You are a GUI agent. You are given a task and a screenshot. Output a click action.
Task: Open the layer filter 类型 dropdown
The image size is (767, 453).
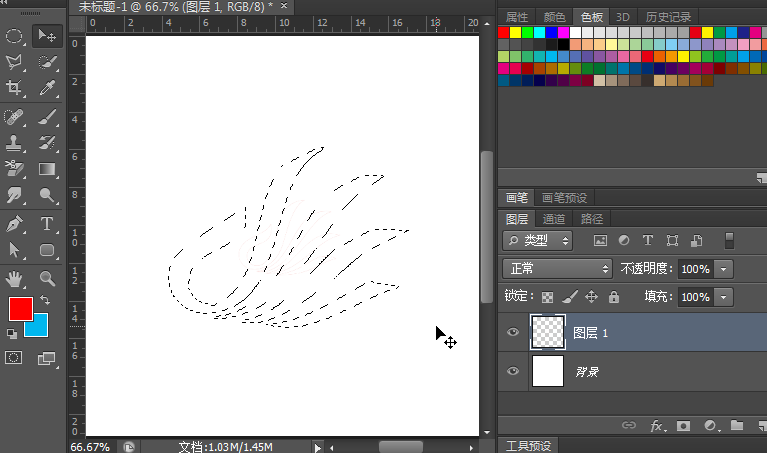point(538,240)
